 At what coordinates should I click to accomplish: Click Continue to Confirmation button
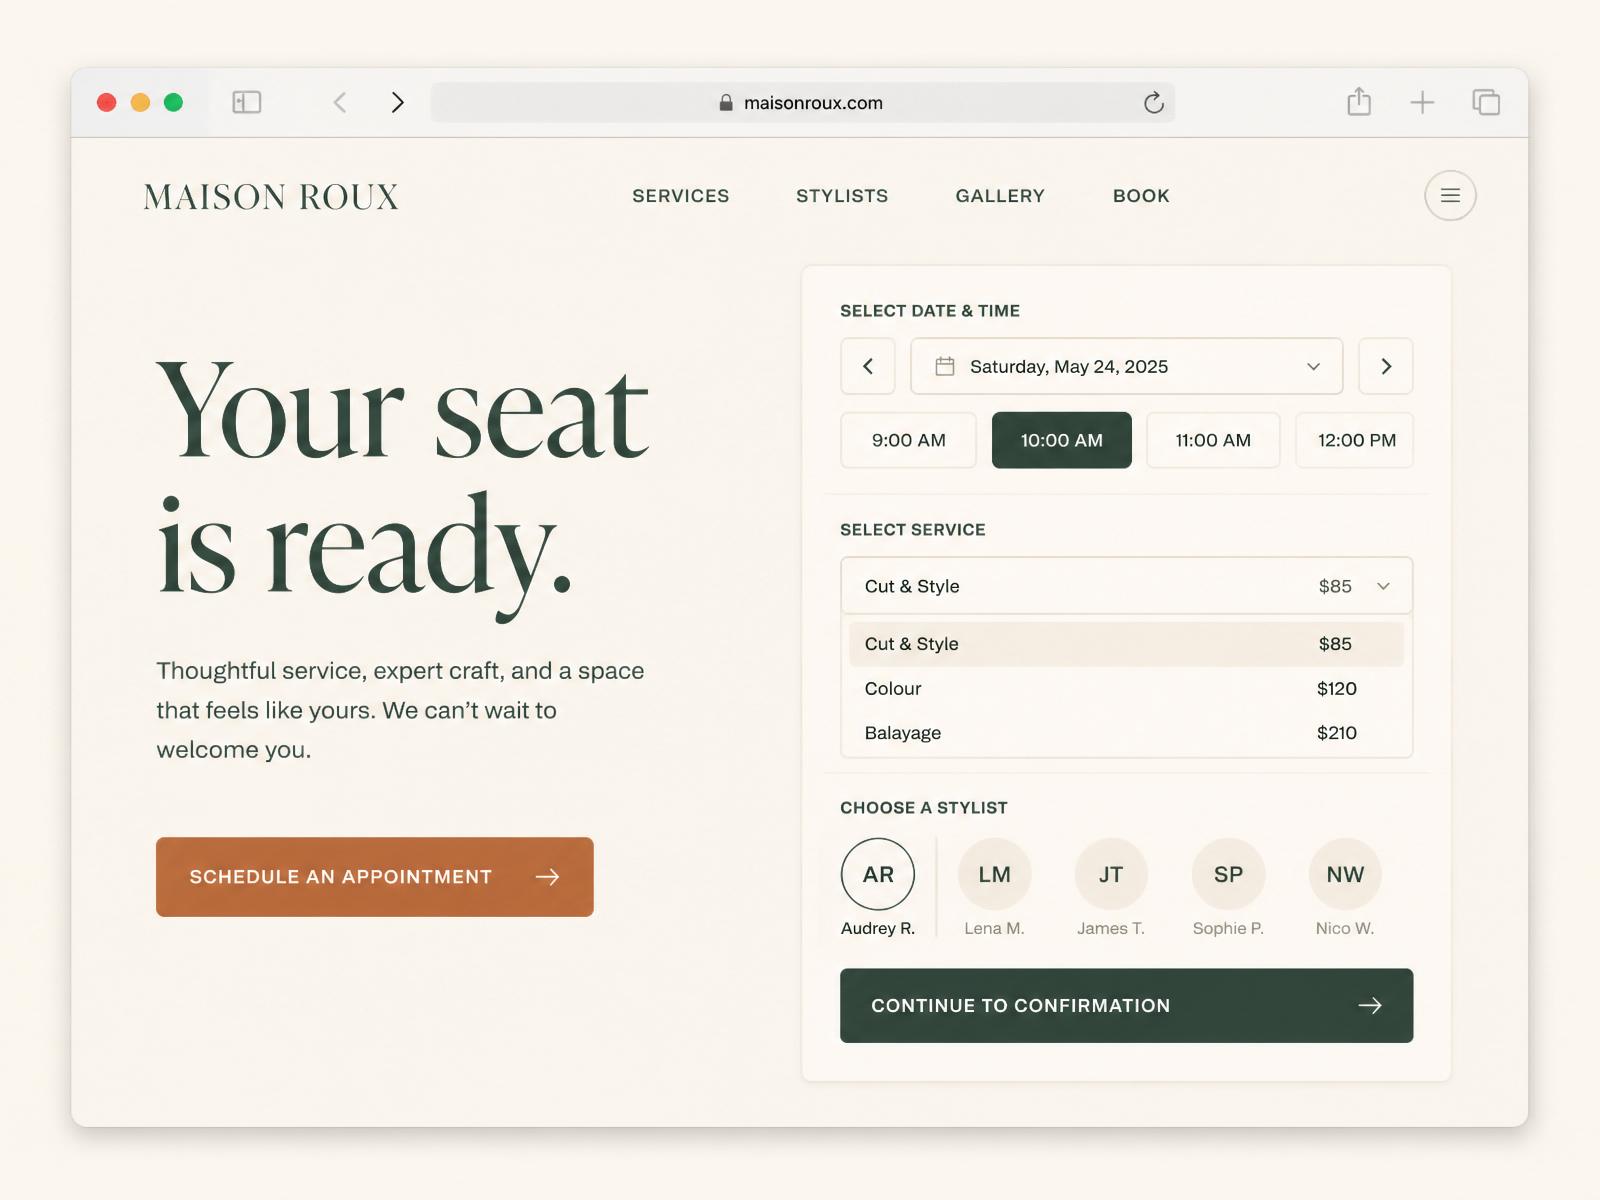1126,1005
